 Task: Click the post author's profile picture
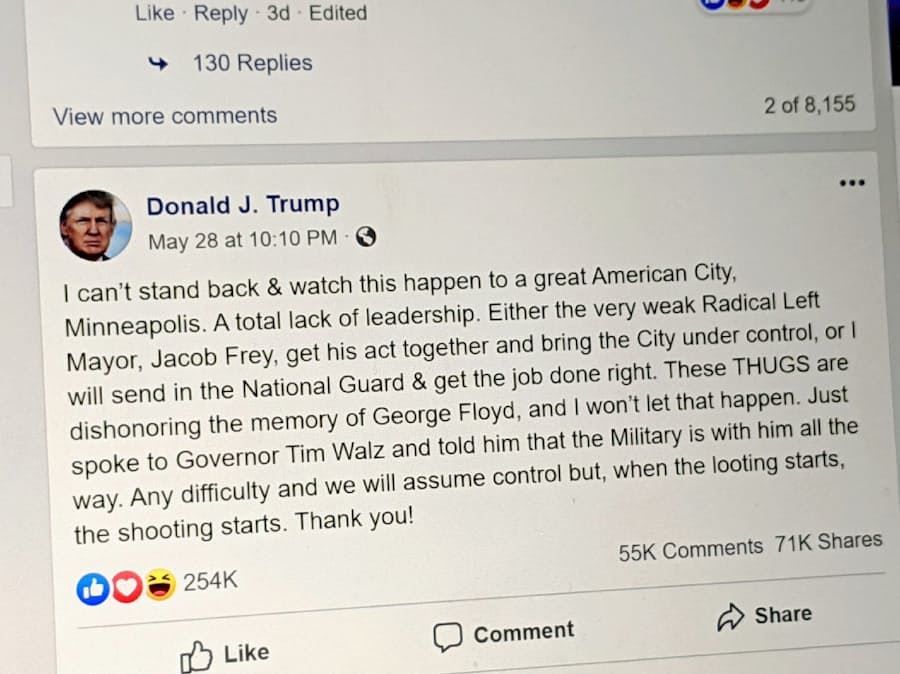95,225
